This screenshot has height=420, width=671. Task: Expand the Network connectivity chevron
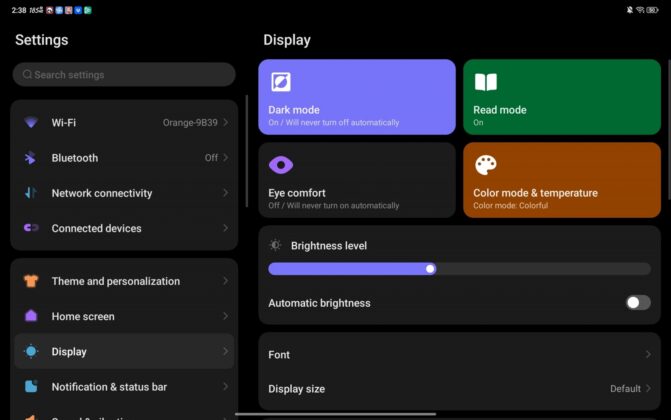226,193
